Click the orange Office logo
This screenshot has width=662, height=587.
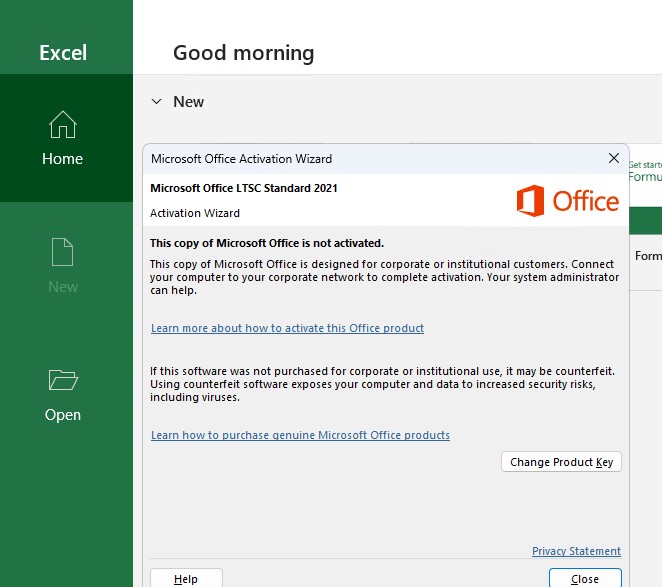click(567, 201)
